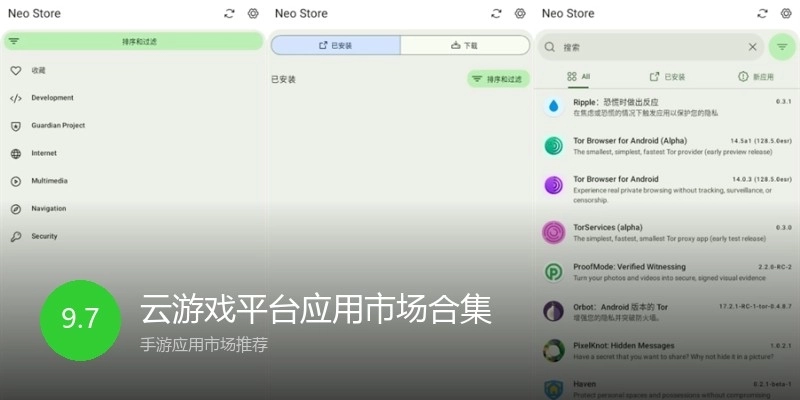Select the All tab in right panel
Viewport: 800px width, 400px height.
(x=579, y=76)
